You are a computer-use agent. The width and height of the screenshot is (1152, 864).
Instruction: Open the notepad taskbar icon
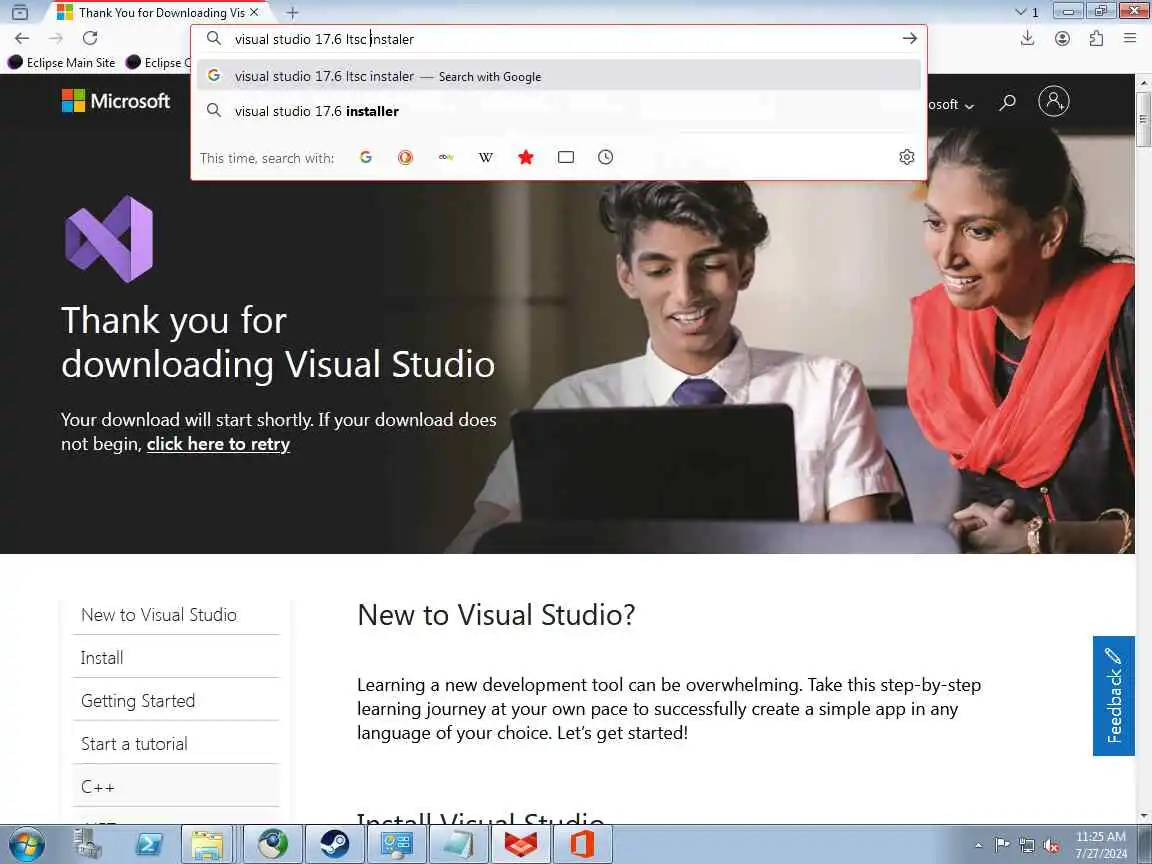coord(458,844)
